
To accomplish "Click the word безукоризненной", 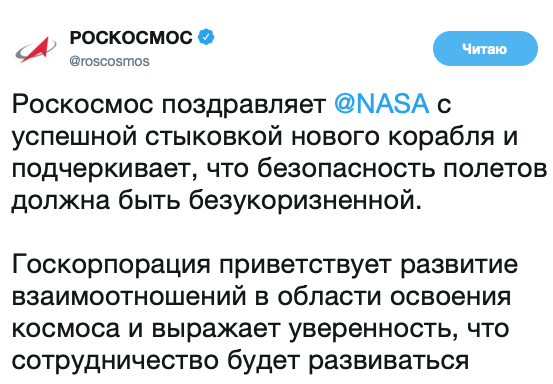I will (305, 202).
